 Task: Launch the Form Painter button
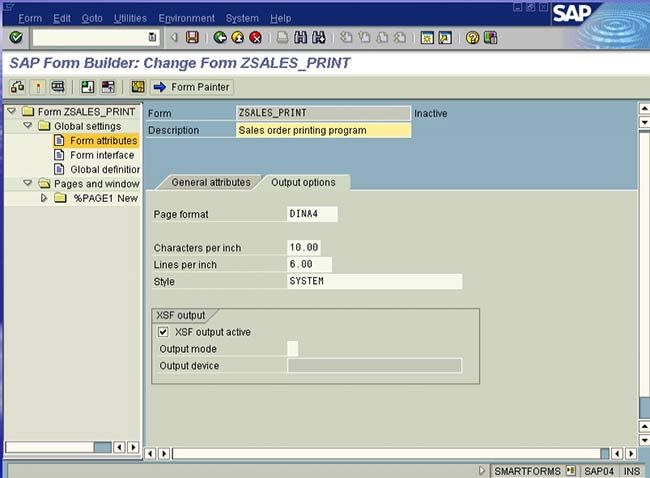click(192, 87)
